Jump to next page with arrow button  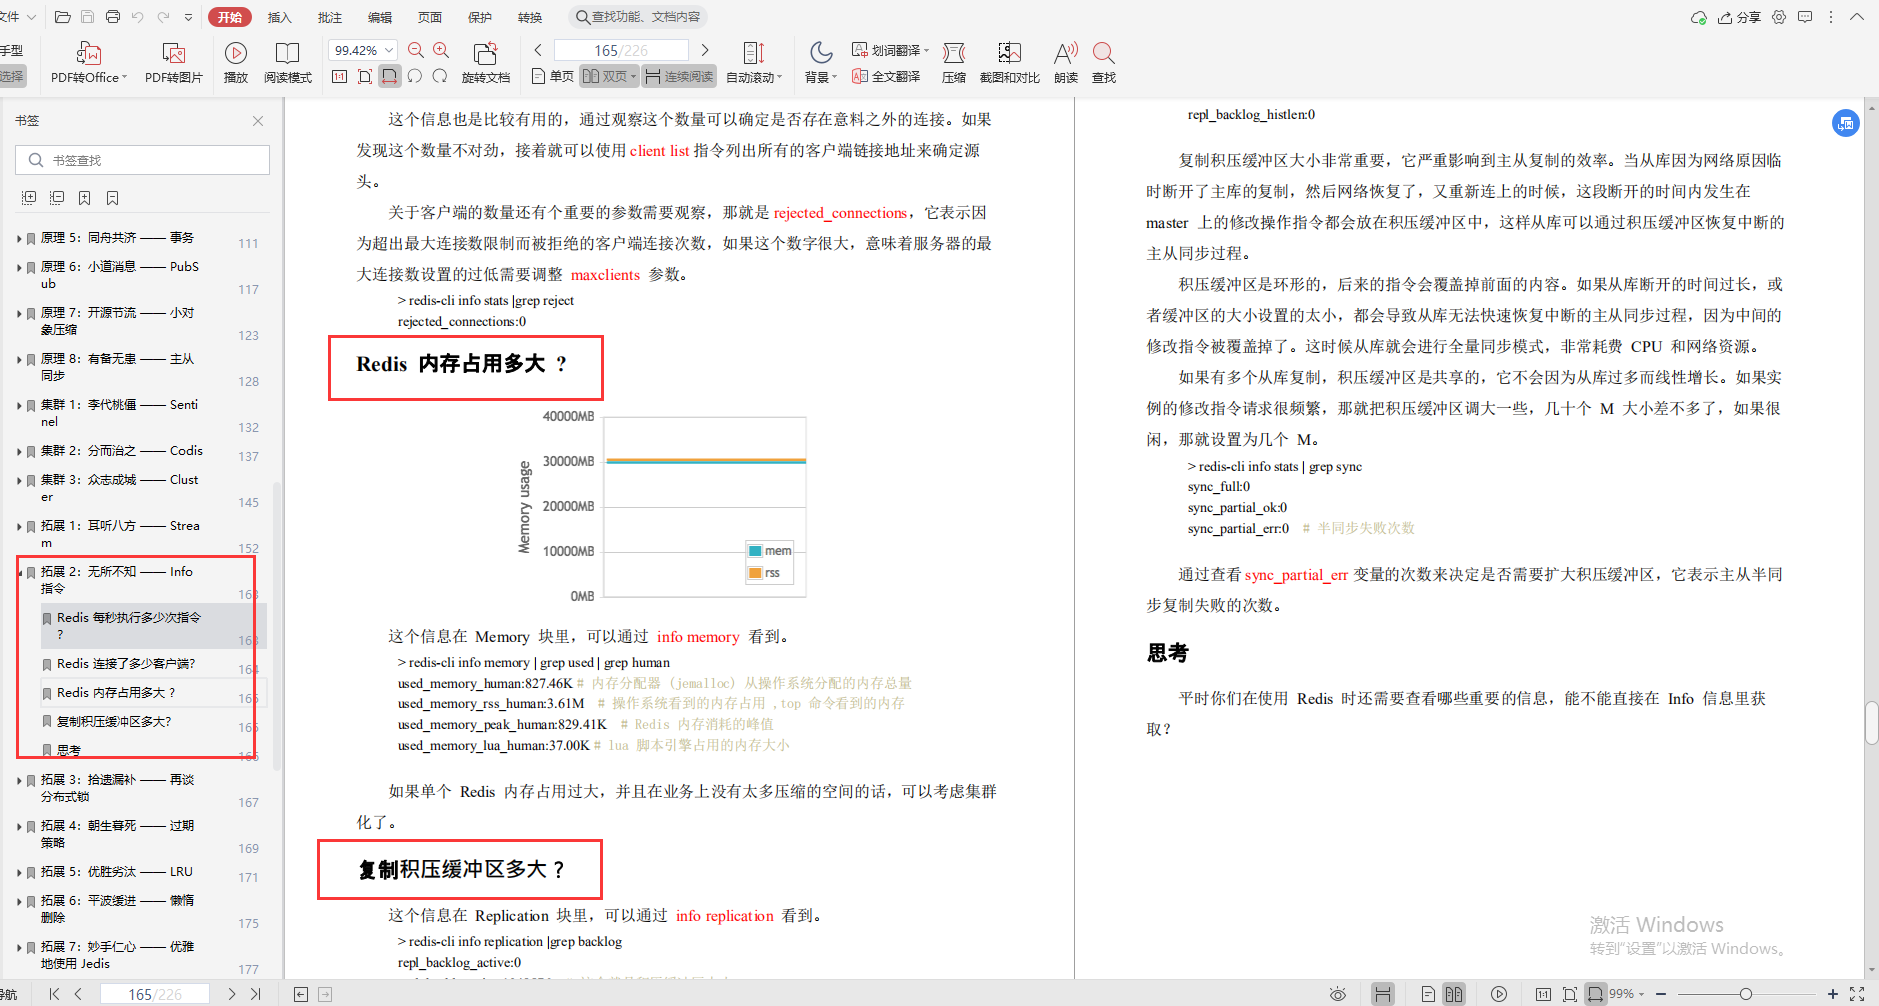tap(706, 49)
